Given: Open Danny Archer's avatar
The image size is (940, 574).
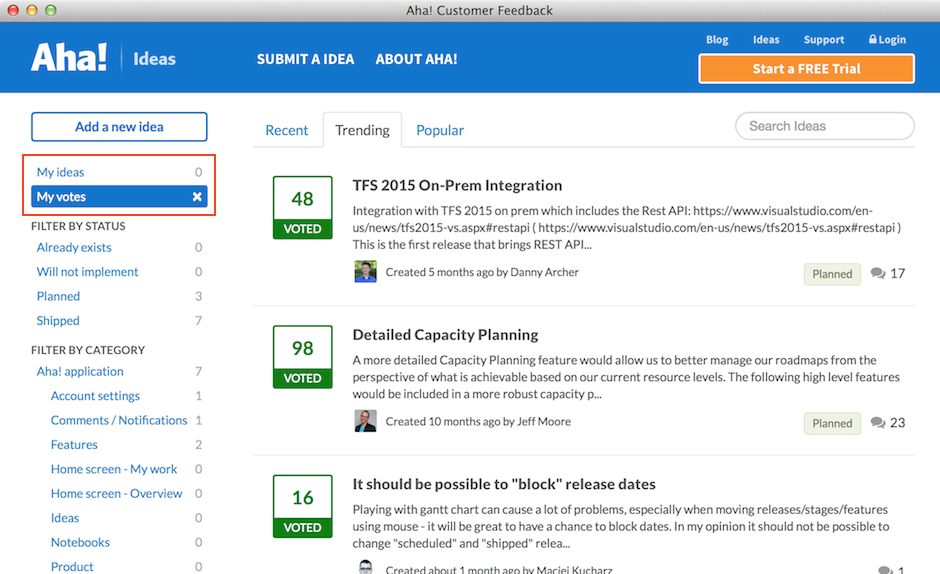Looking at the screenshot, I should (365, 272).
